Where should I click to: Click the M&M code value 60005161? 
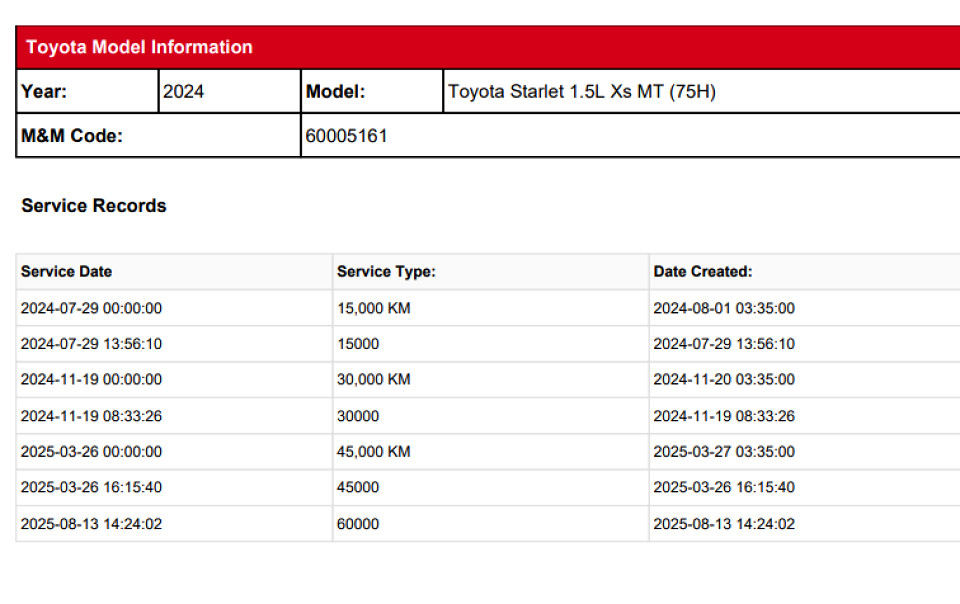pos(346,136)
